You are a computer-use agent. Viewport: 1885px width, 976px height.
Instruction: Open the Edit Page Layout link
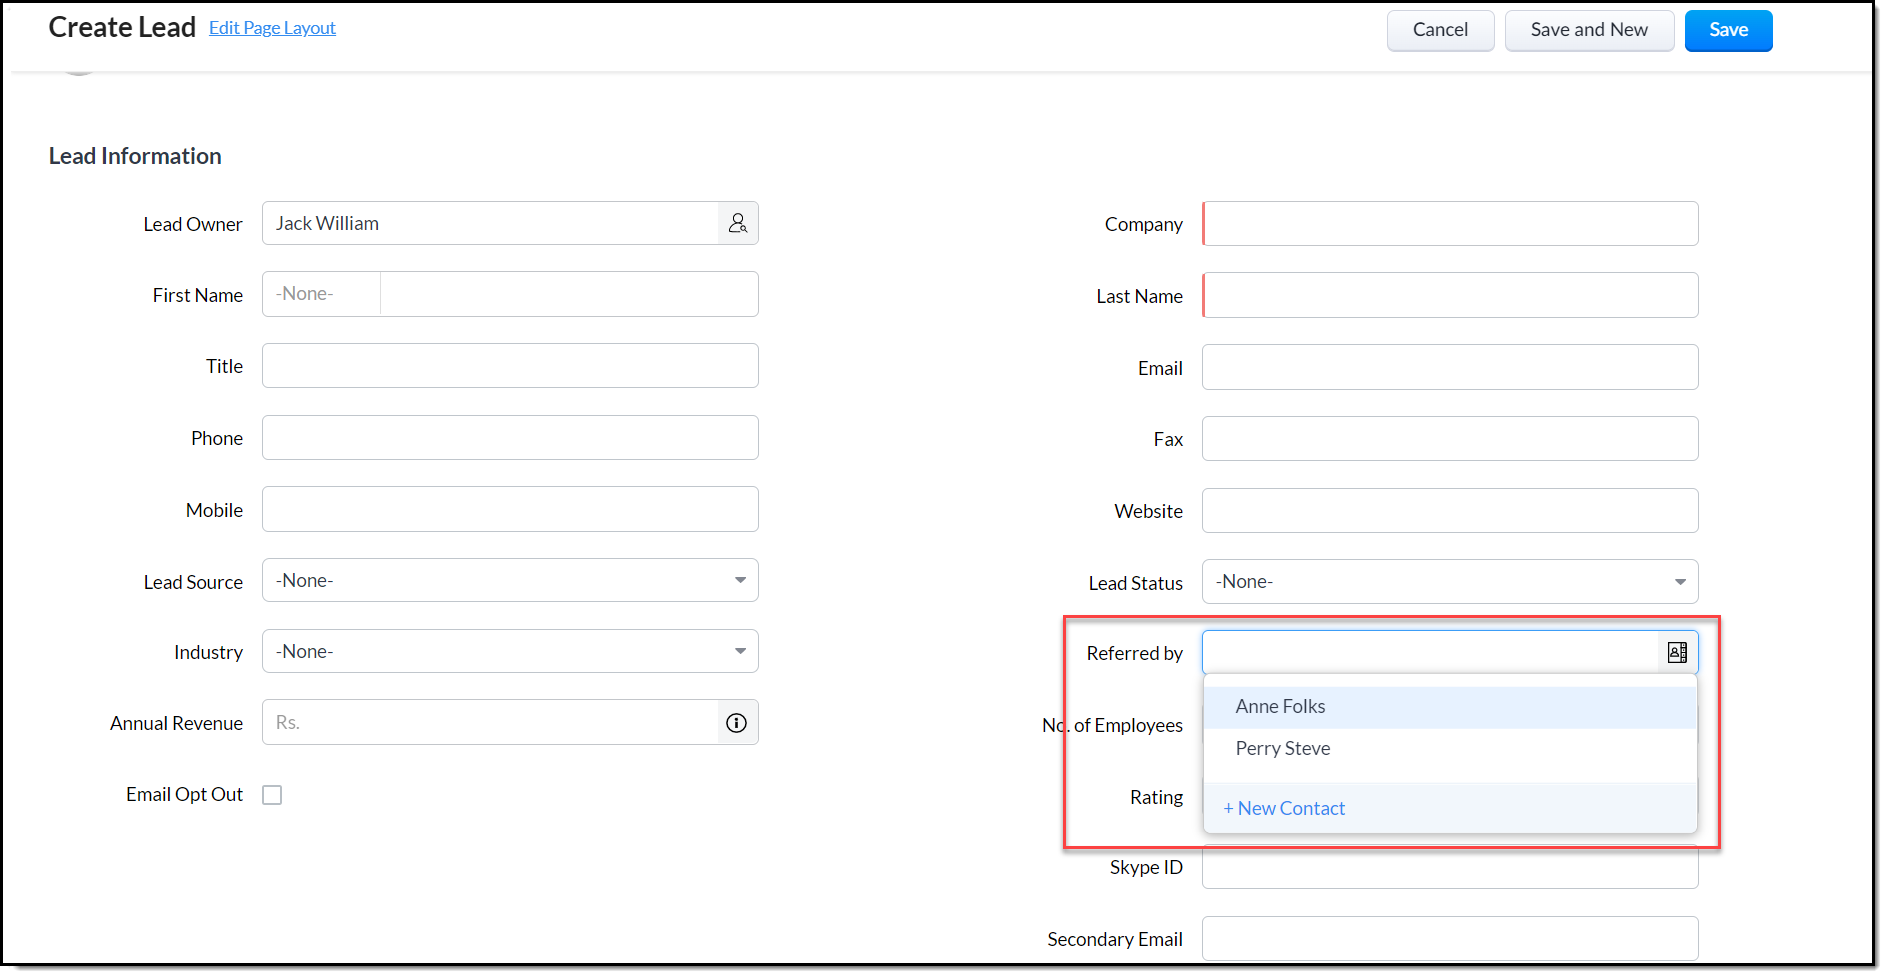272,28
